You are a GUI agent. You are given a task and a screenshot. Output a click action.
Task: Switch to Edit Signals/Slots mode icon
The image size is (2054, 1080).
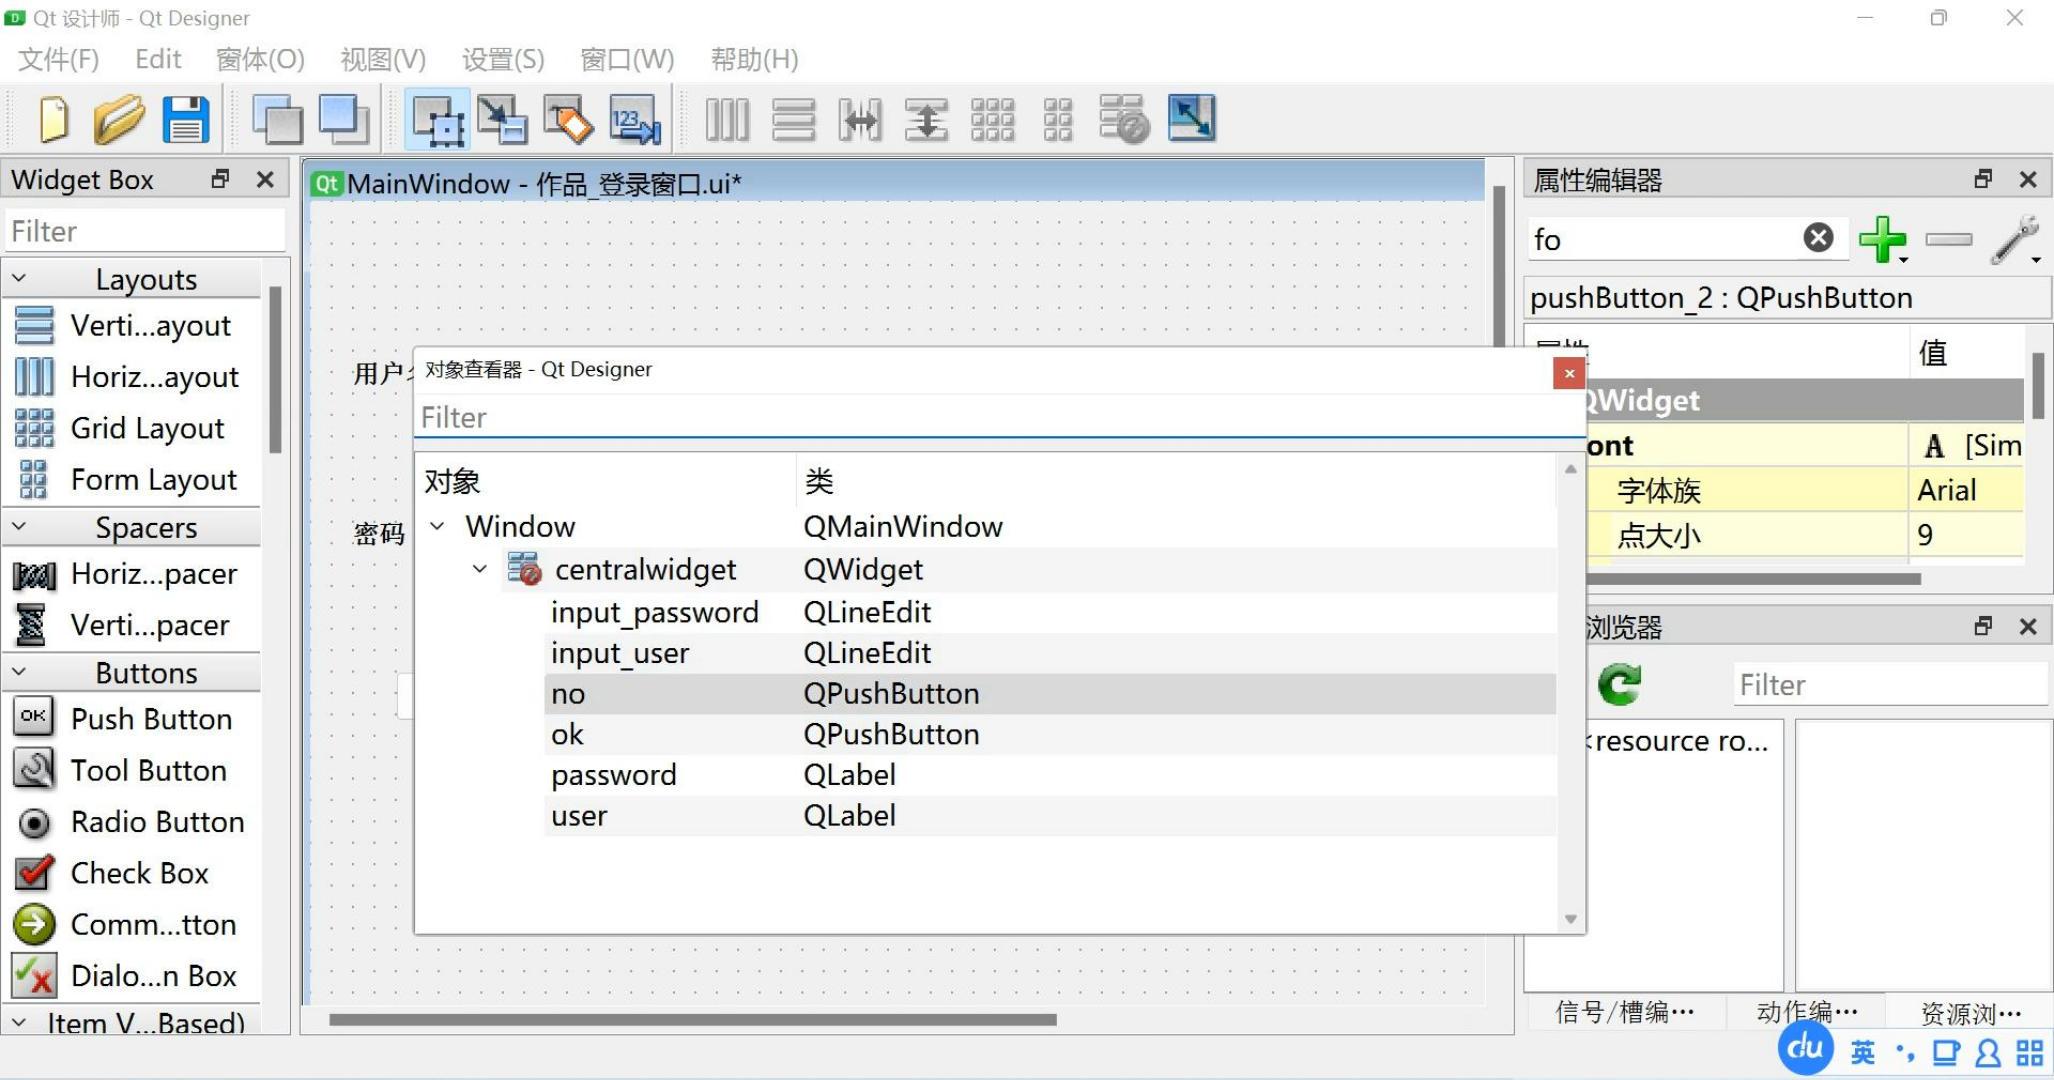(x=502, y=119)
